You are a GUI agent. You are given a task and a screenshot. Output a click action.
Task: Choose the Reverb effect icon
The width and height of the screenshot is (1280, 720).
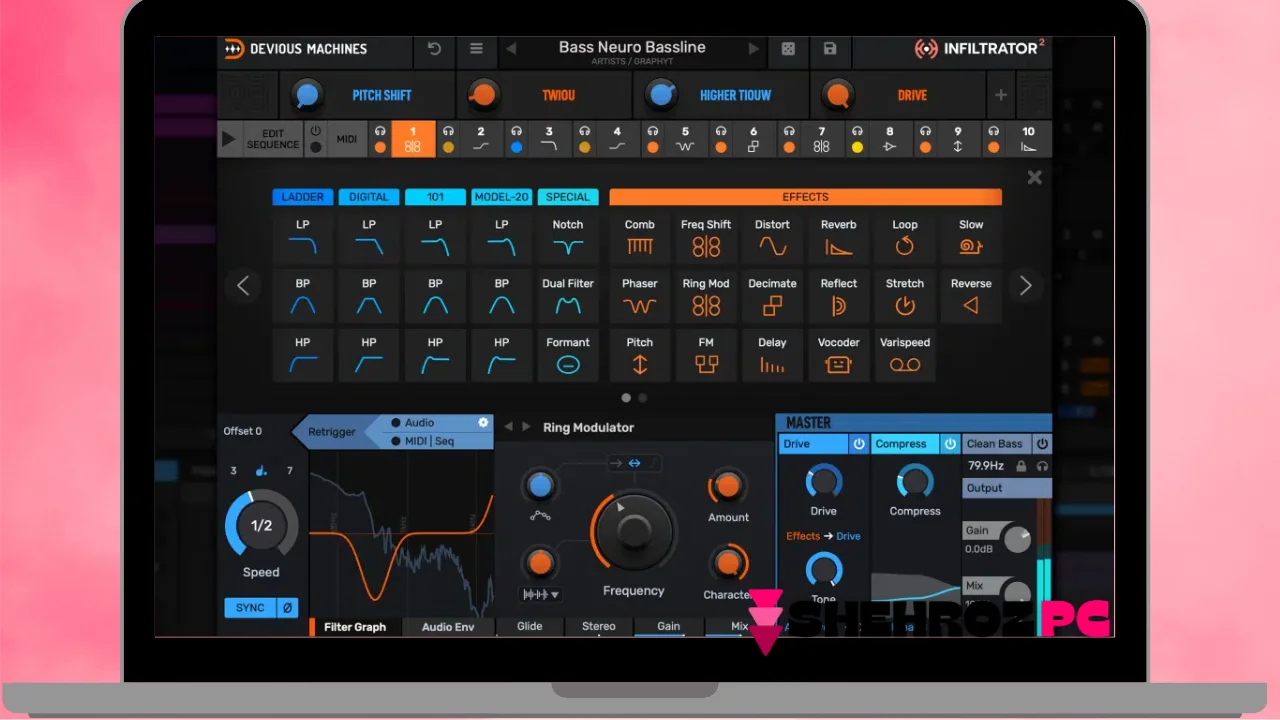[838, 246]
